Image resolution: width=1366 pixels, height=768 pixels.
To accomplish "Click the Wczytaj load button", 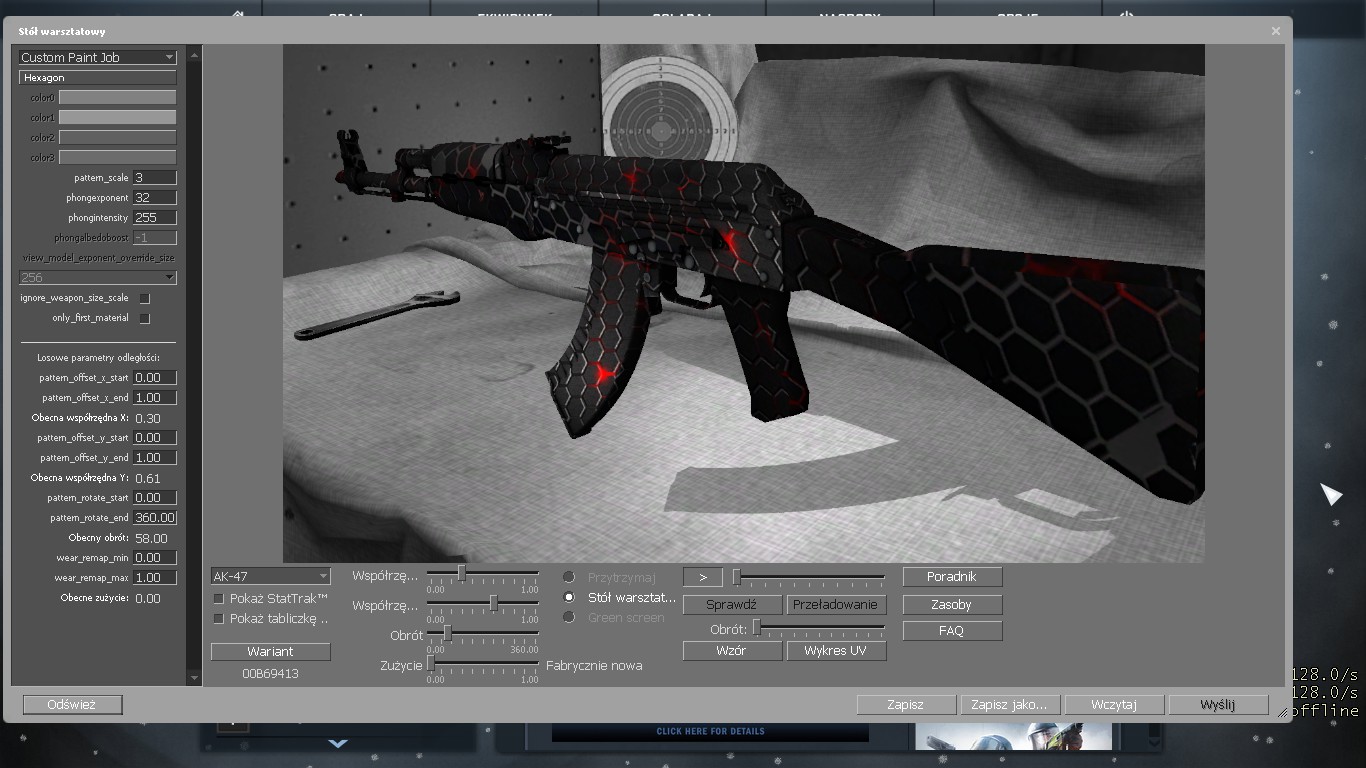I will click(1114, 704).
